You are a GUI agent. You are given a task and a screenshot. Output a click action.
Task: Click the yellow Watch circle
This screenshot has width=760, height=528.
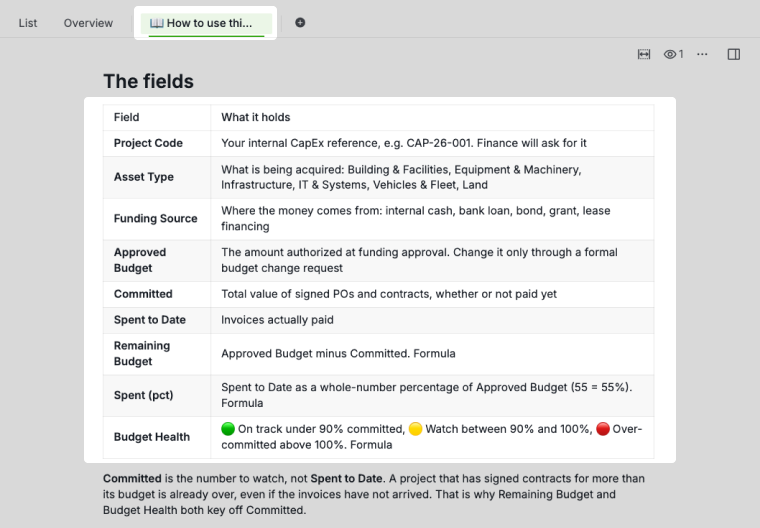(415, 429)
